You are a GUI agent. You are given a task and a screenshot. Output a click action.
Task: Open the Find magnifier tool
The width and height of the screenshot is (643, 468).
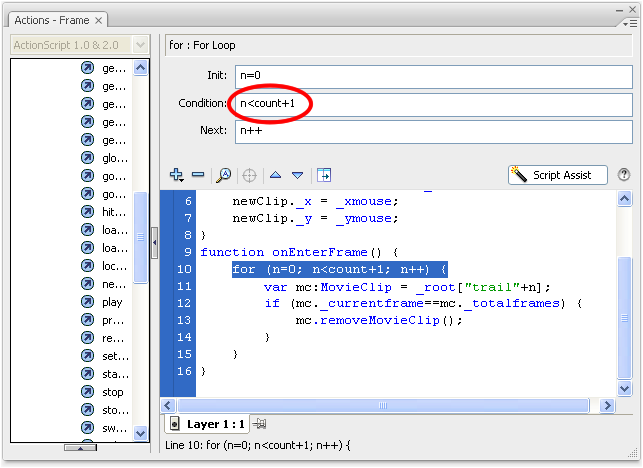click(224, 175)
